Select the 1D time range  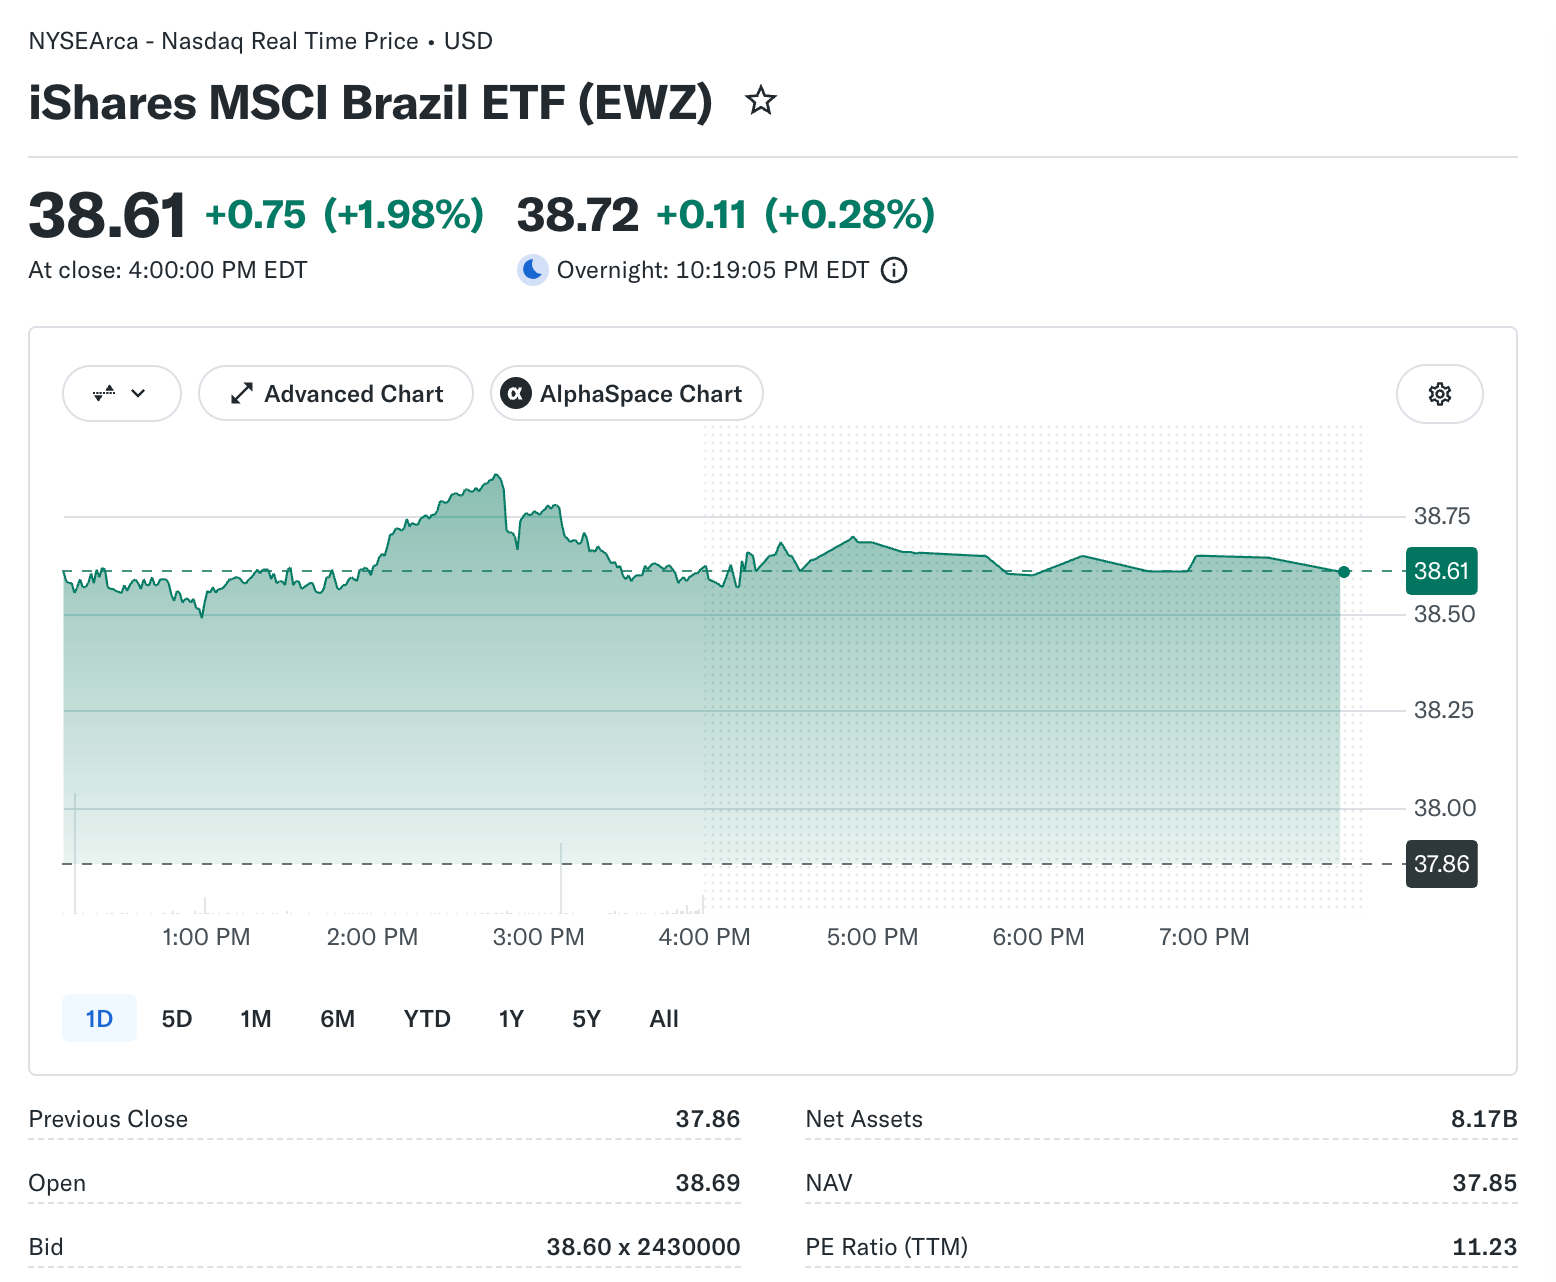point(99,1018)
